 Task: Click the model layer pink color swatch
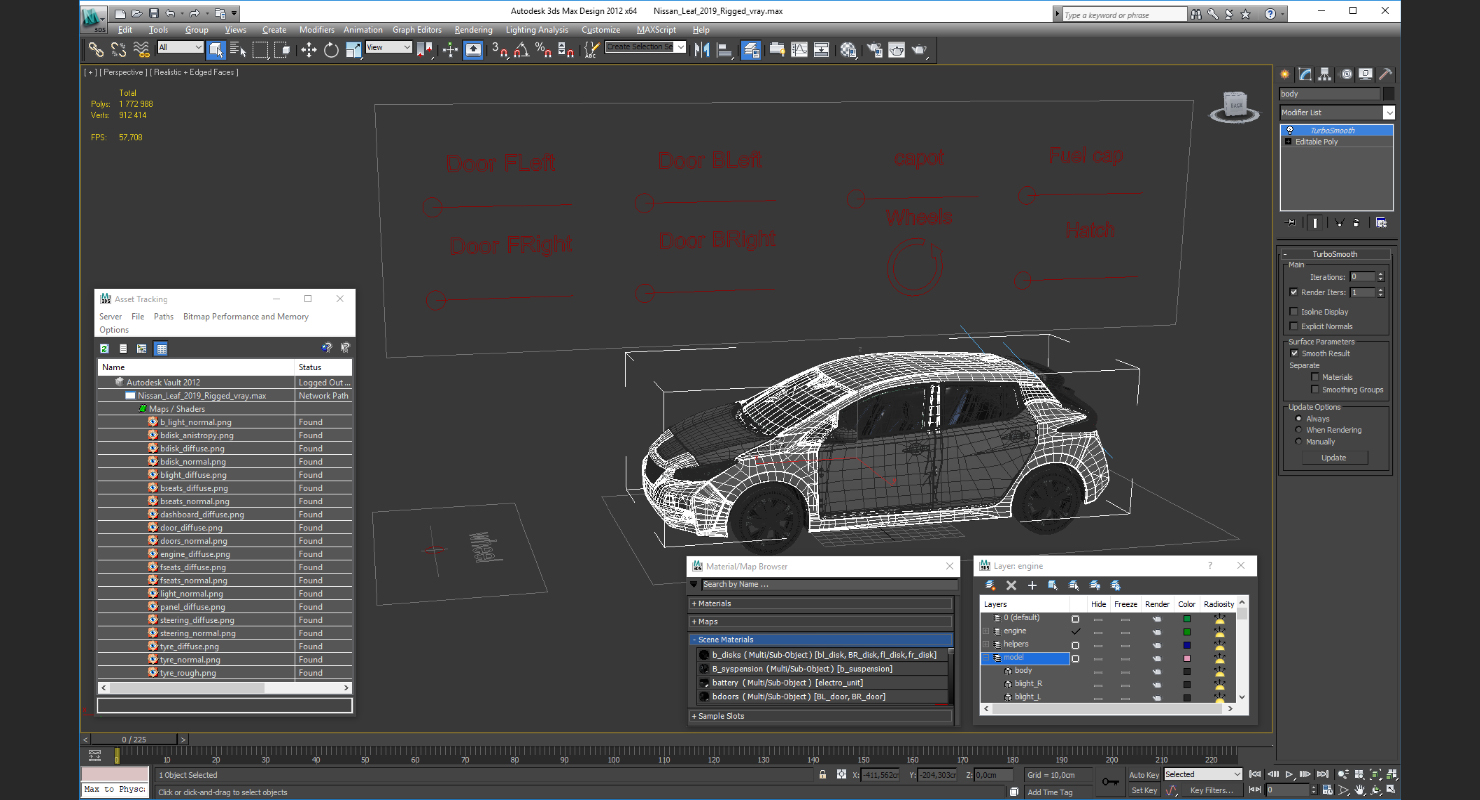pyautogui.click(x=1187, y=658)
